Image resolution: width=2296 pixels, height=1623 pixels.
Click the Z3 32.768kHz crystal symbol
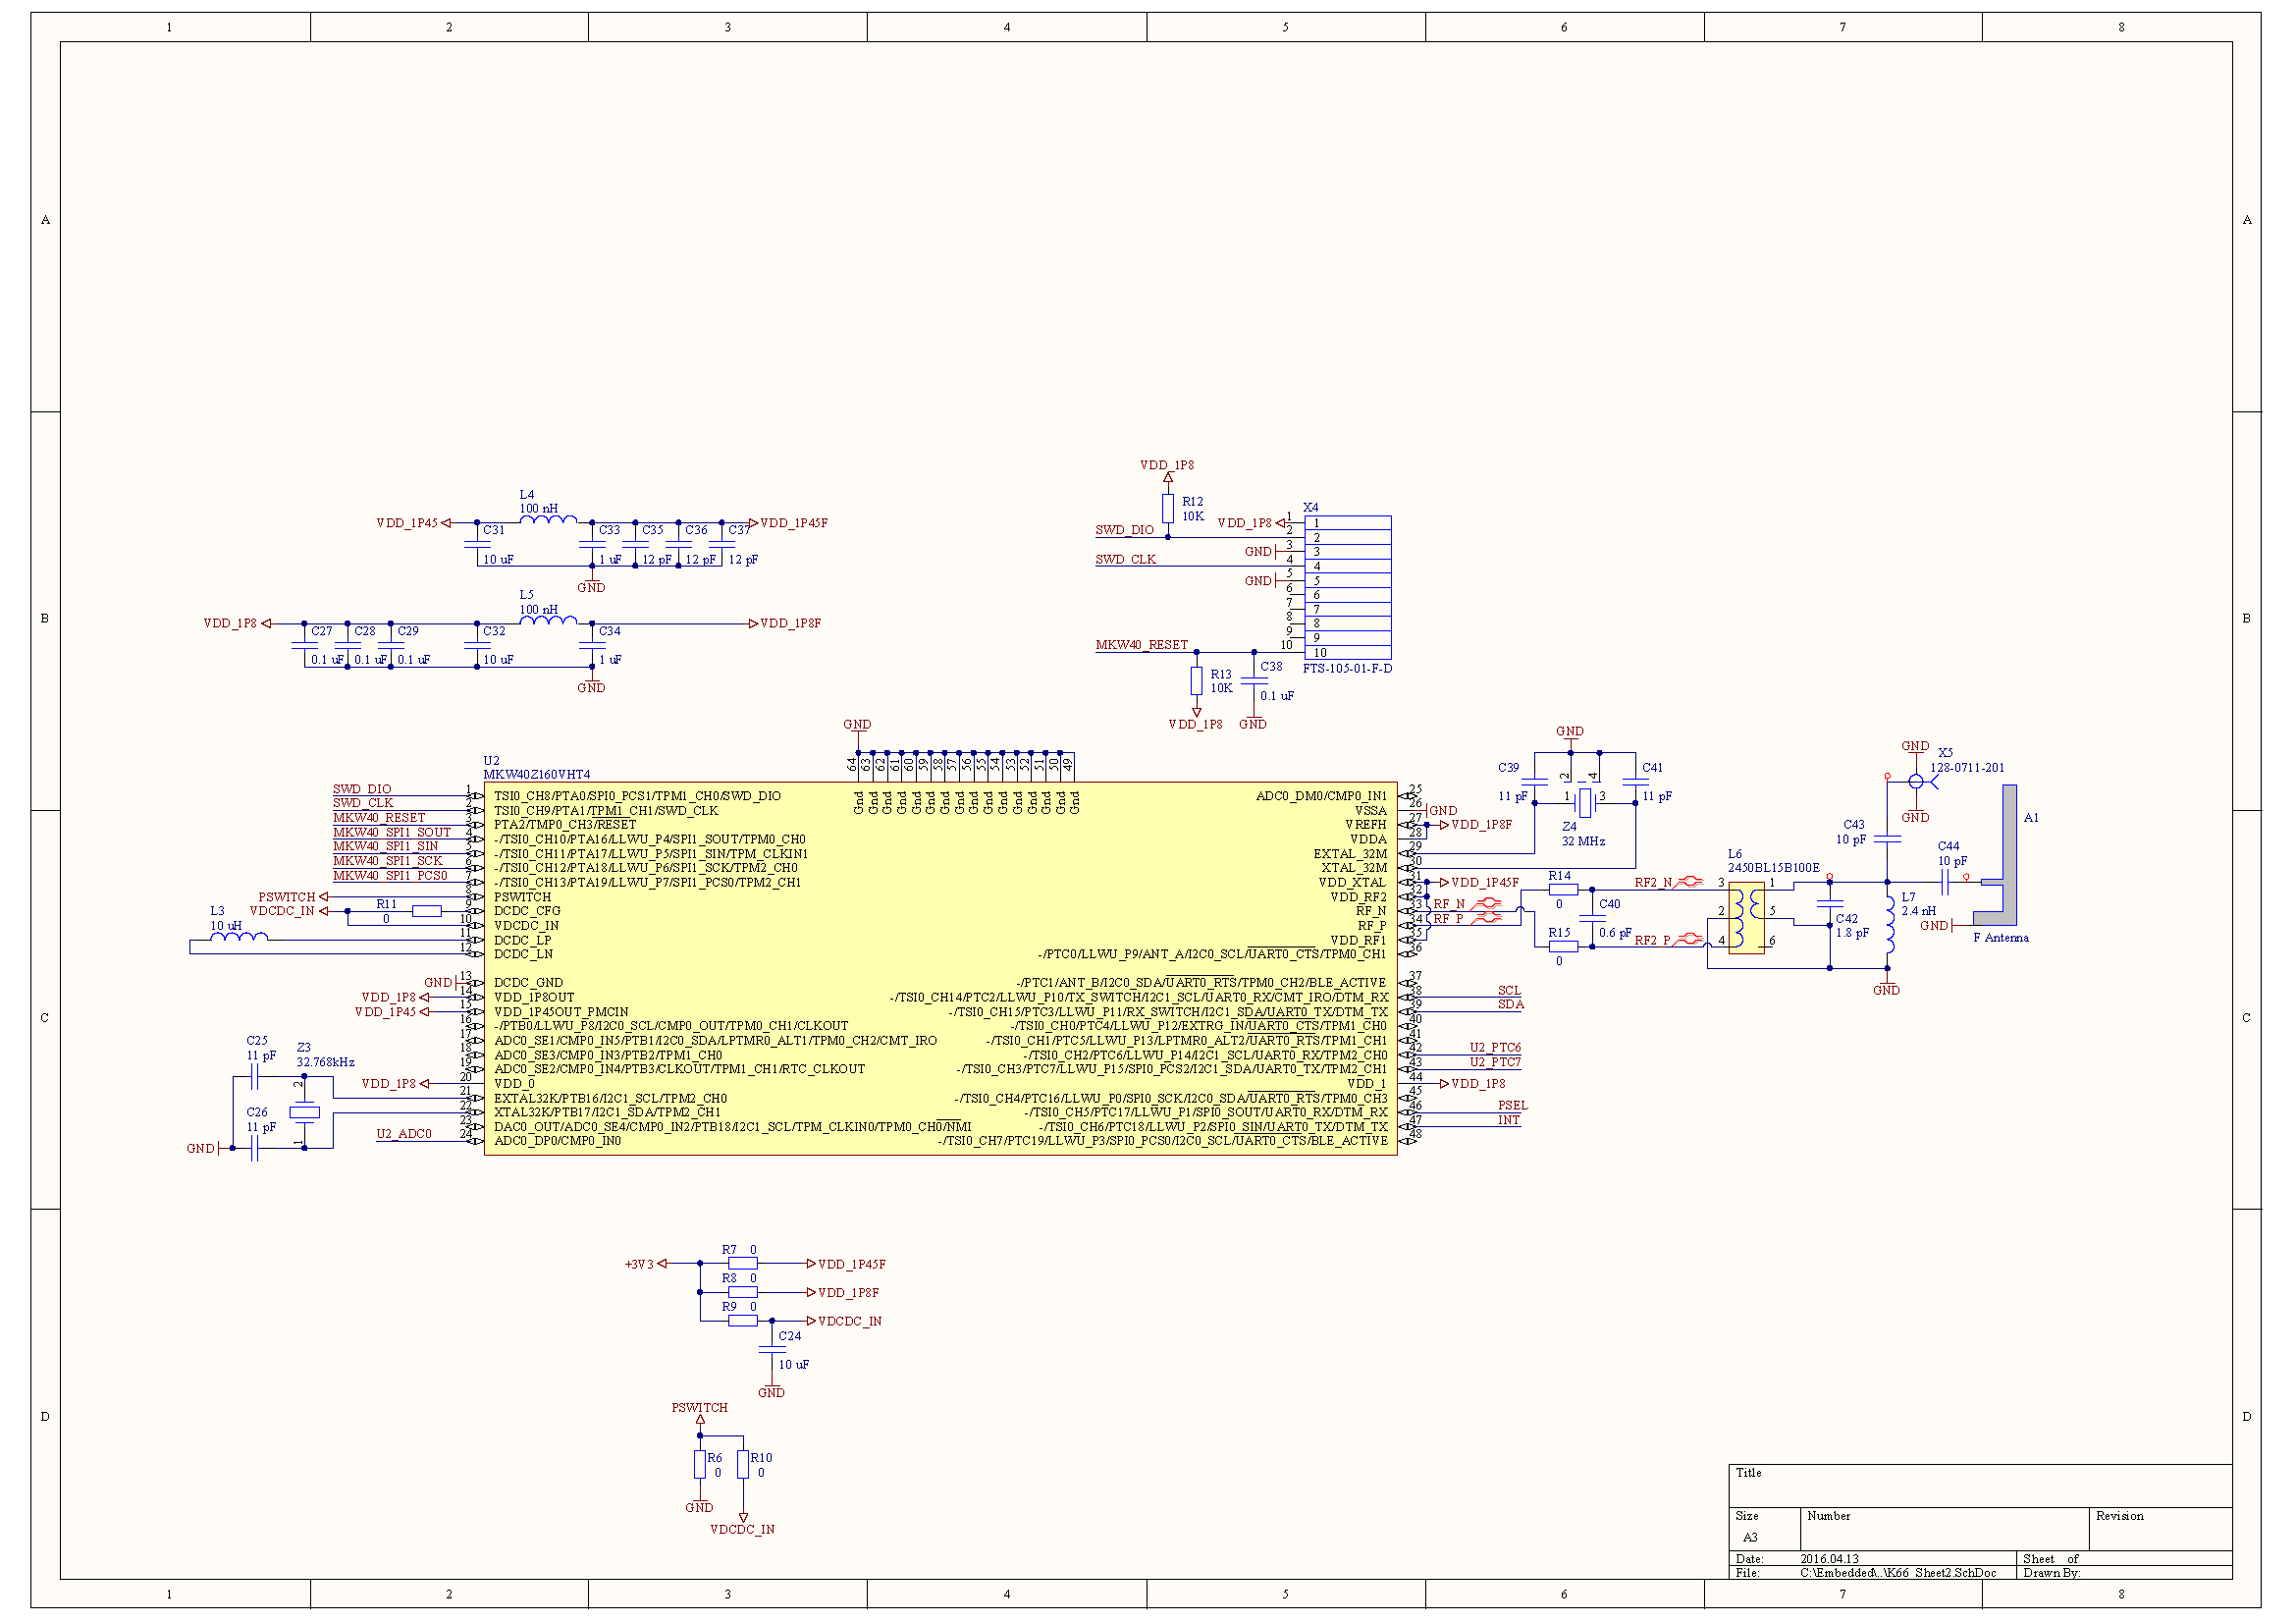304,1112
